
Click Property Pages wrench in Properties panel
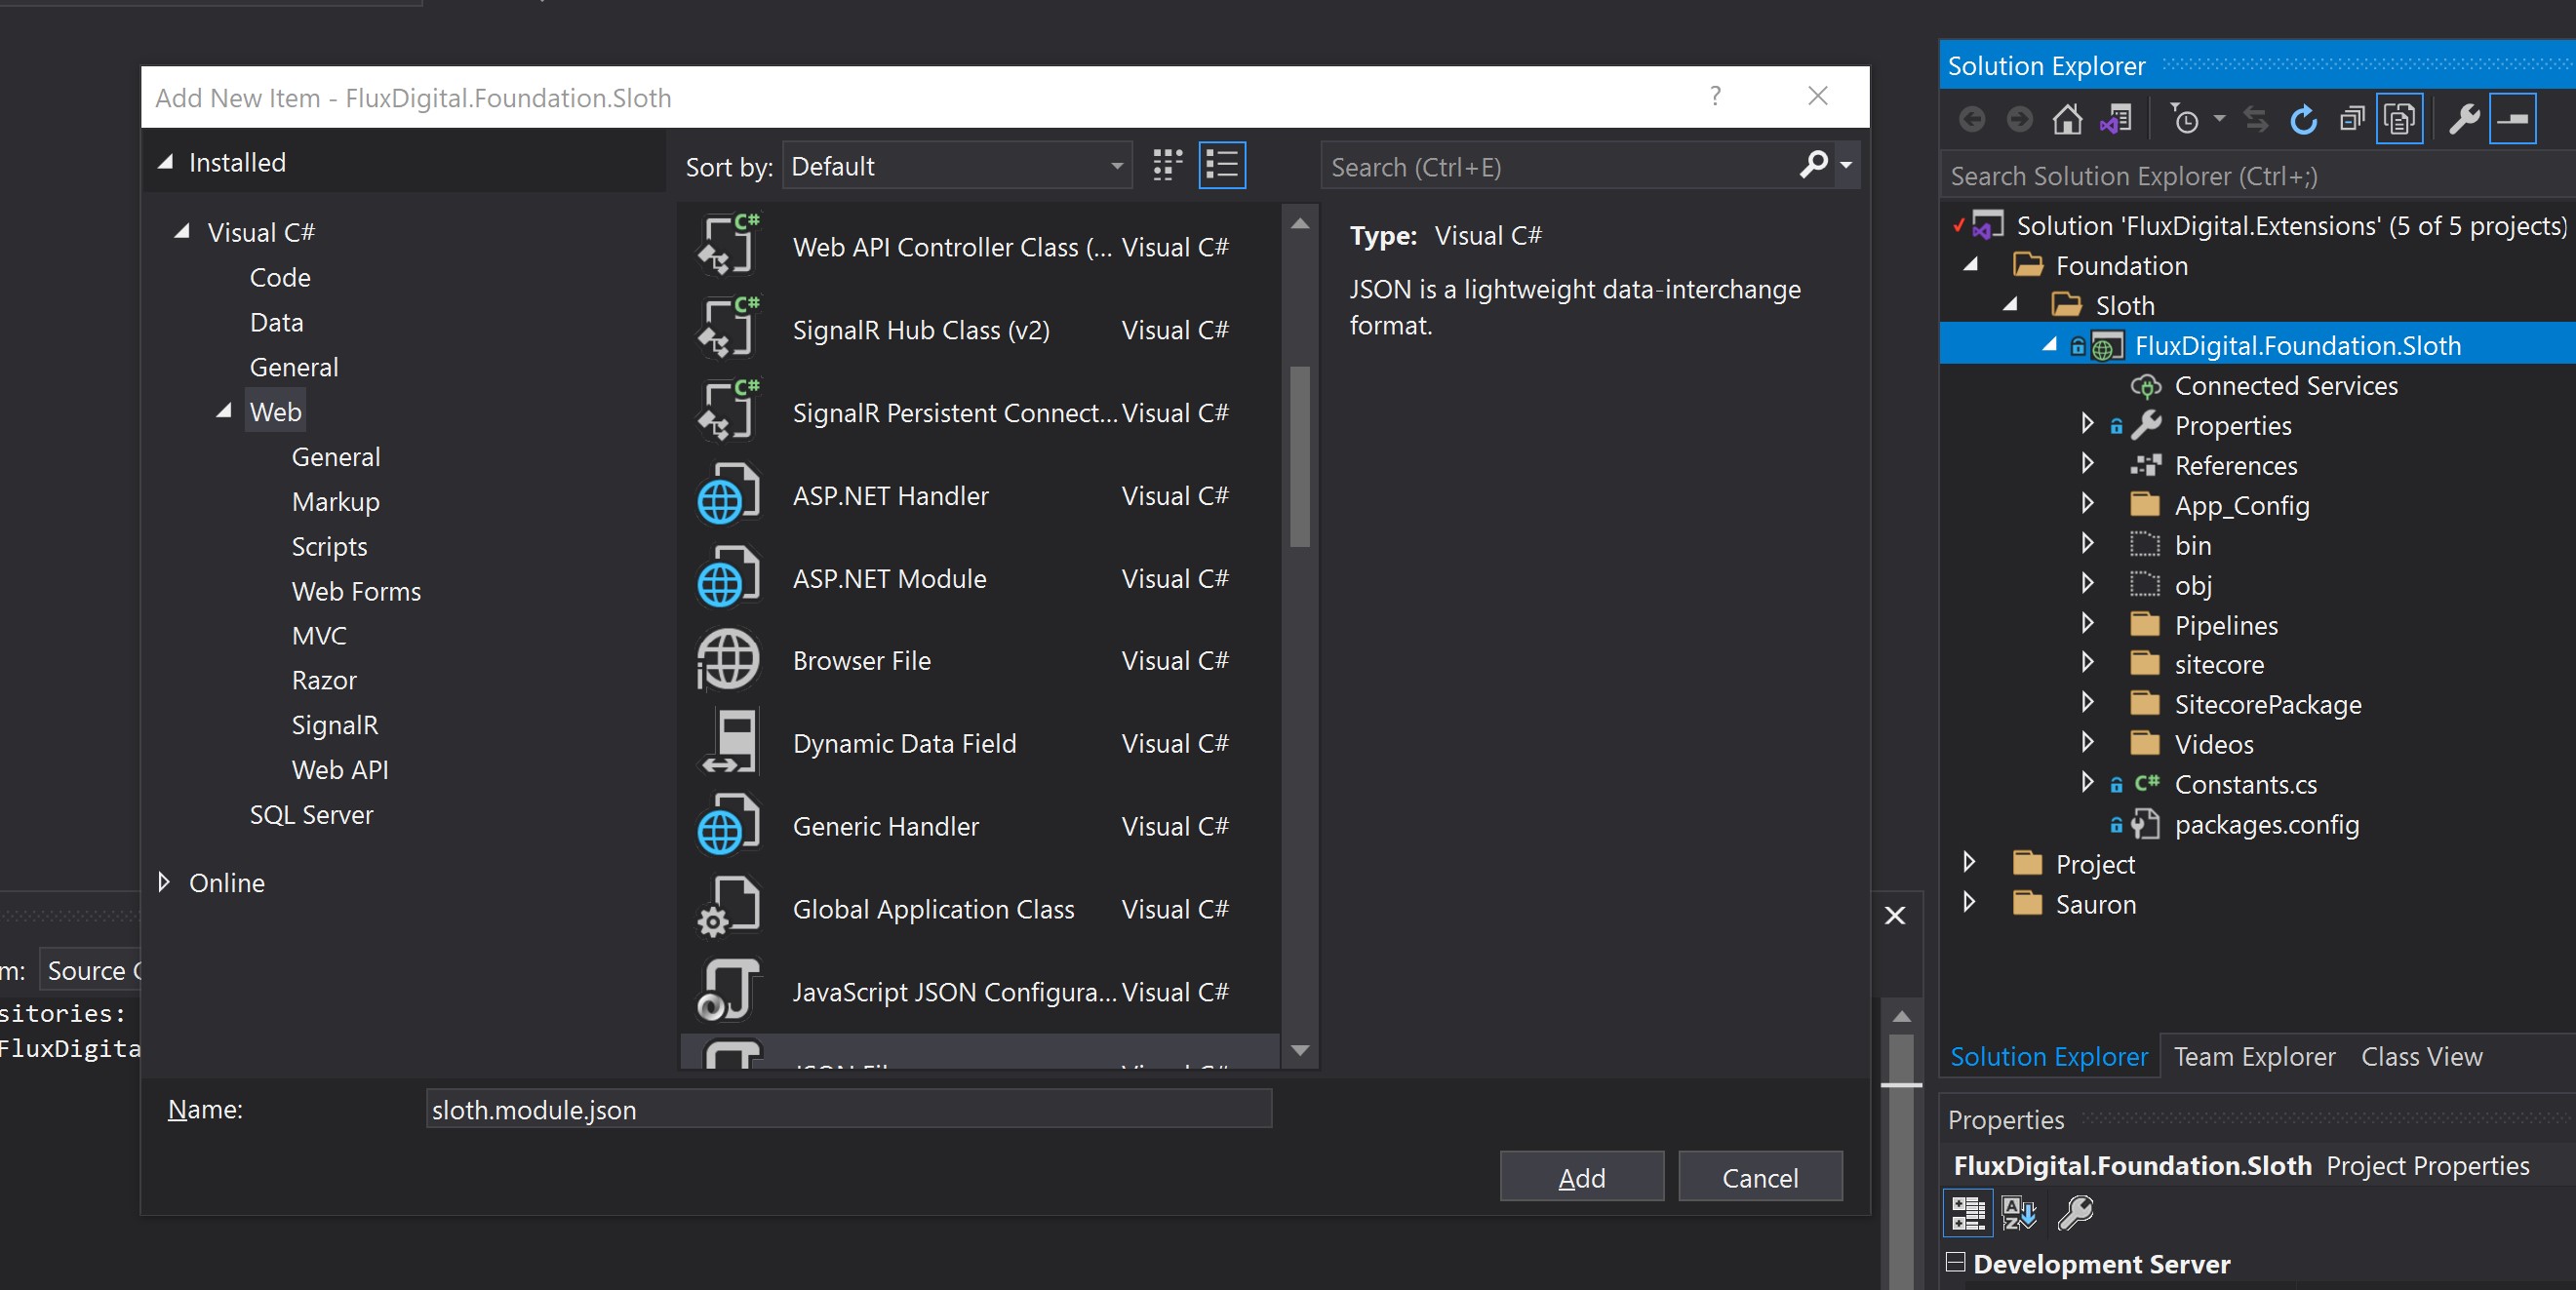tap(2075, 1213)
